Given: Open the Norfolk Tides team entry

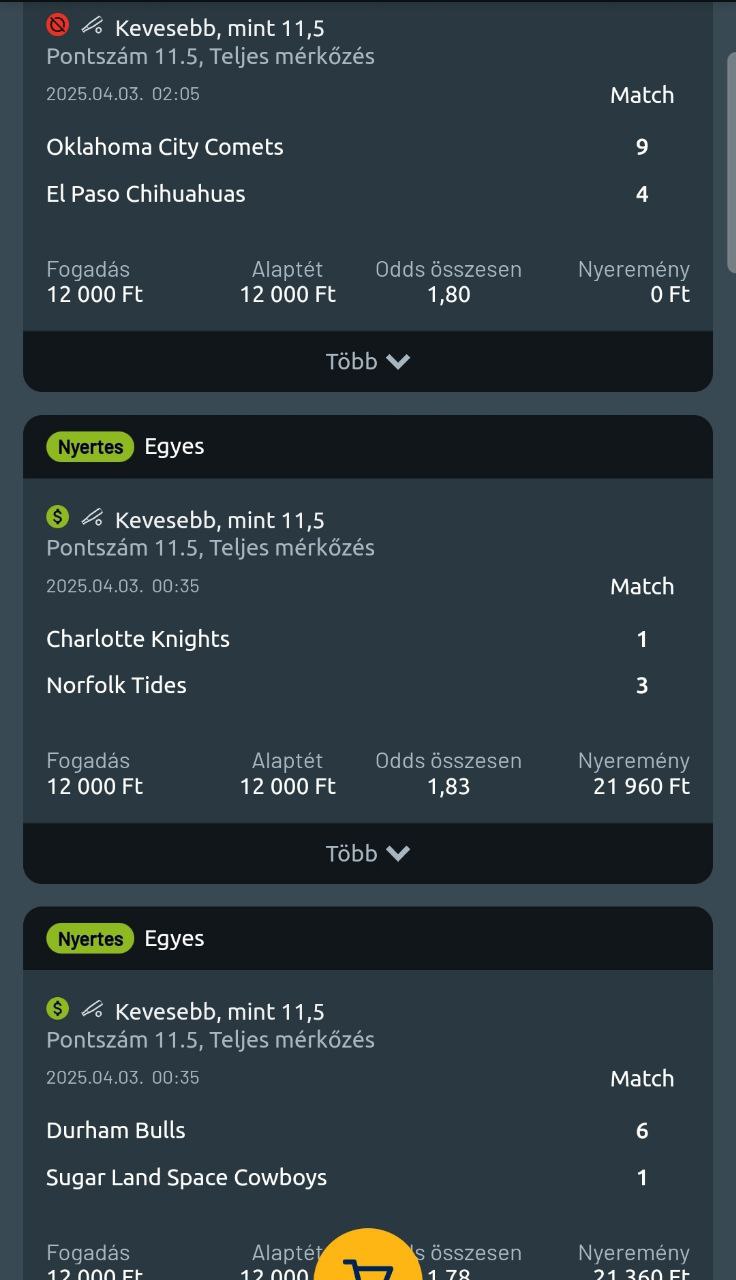Looking at the screenshot, I should click(x=116, y=685).
